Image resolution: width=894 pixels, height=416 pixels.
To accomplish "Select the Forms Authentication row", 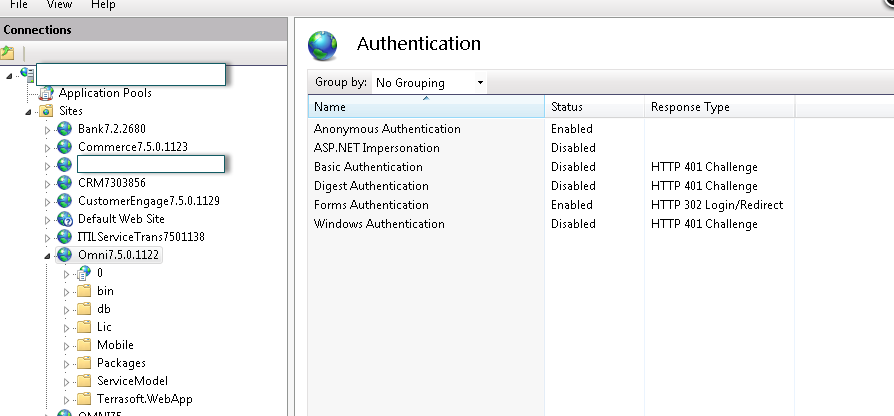I will click(x=371, y=205).
